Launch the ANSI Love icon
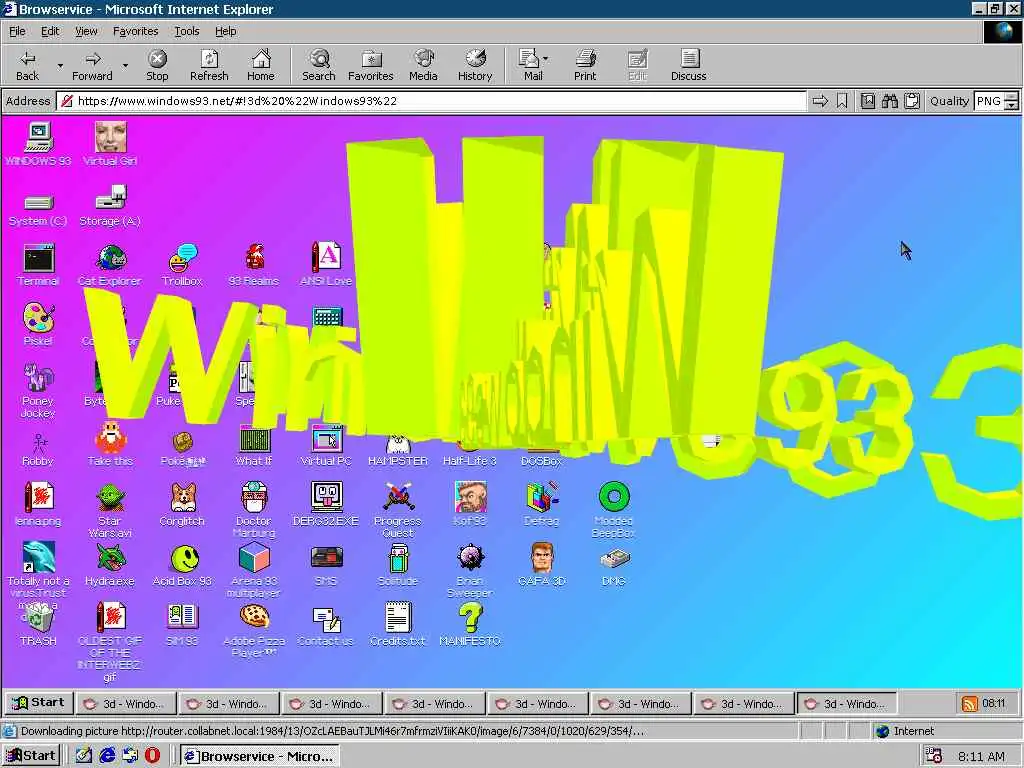The image size is (1024, 768). [326, 264]
